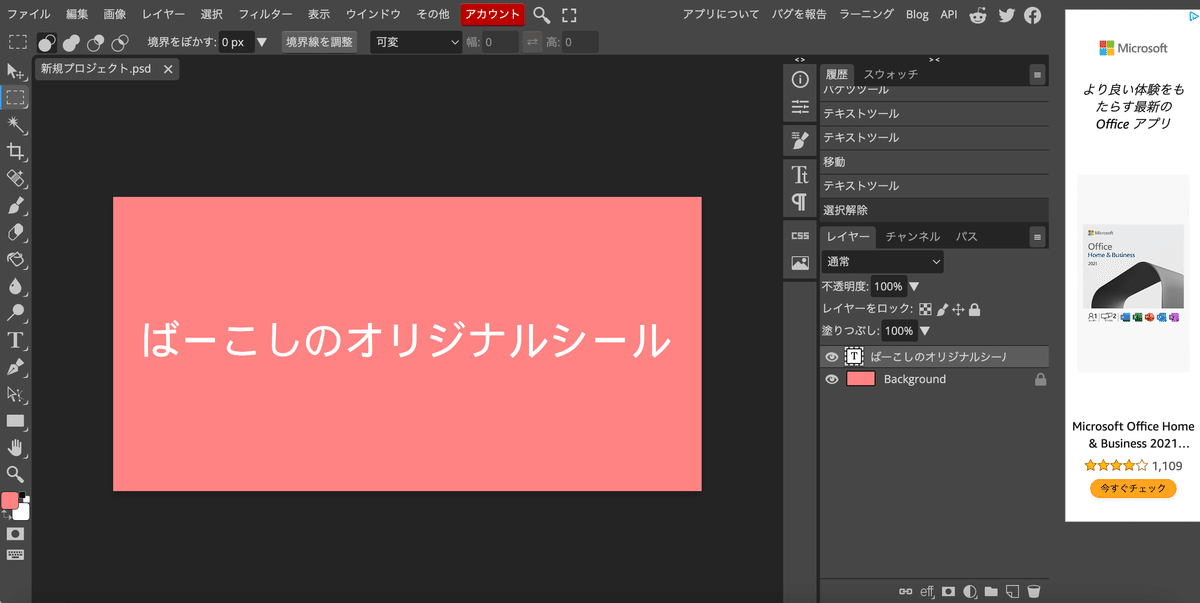Open the Info panel icon

(800, 80)
